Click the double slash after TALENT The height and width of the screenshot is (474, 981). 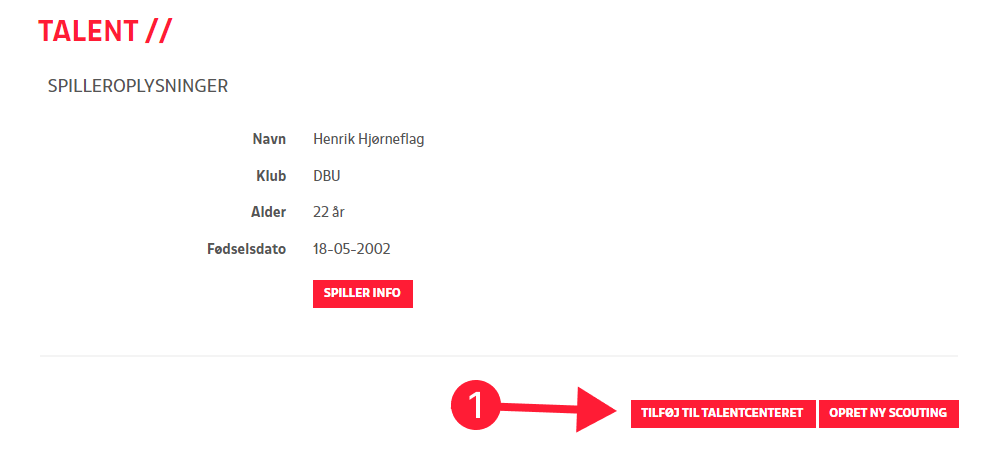(x=158, y=31)
